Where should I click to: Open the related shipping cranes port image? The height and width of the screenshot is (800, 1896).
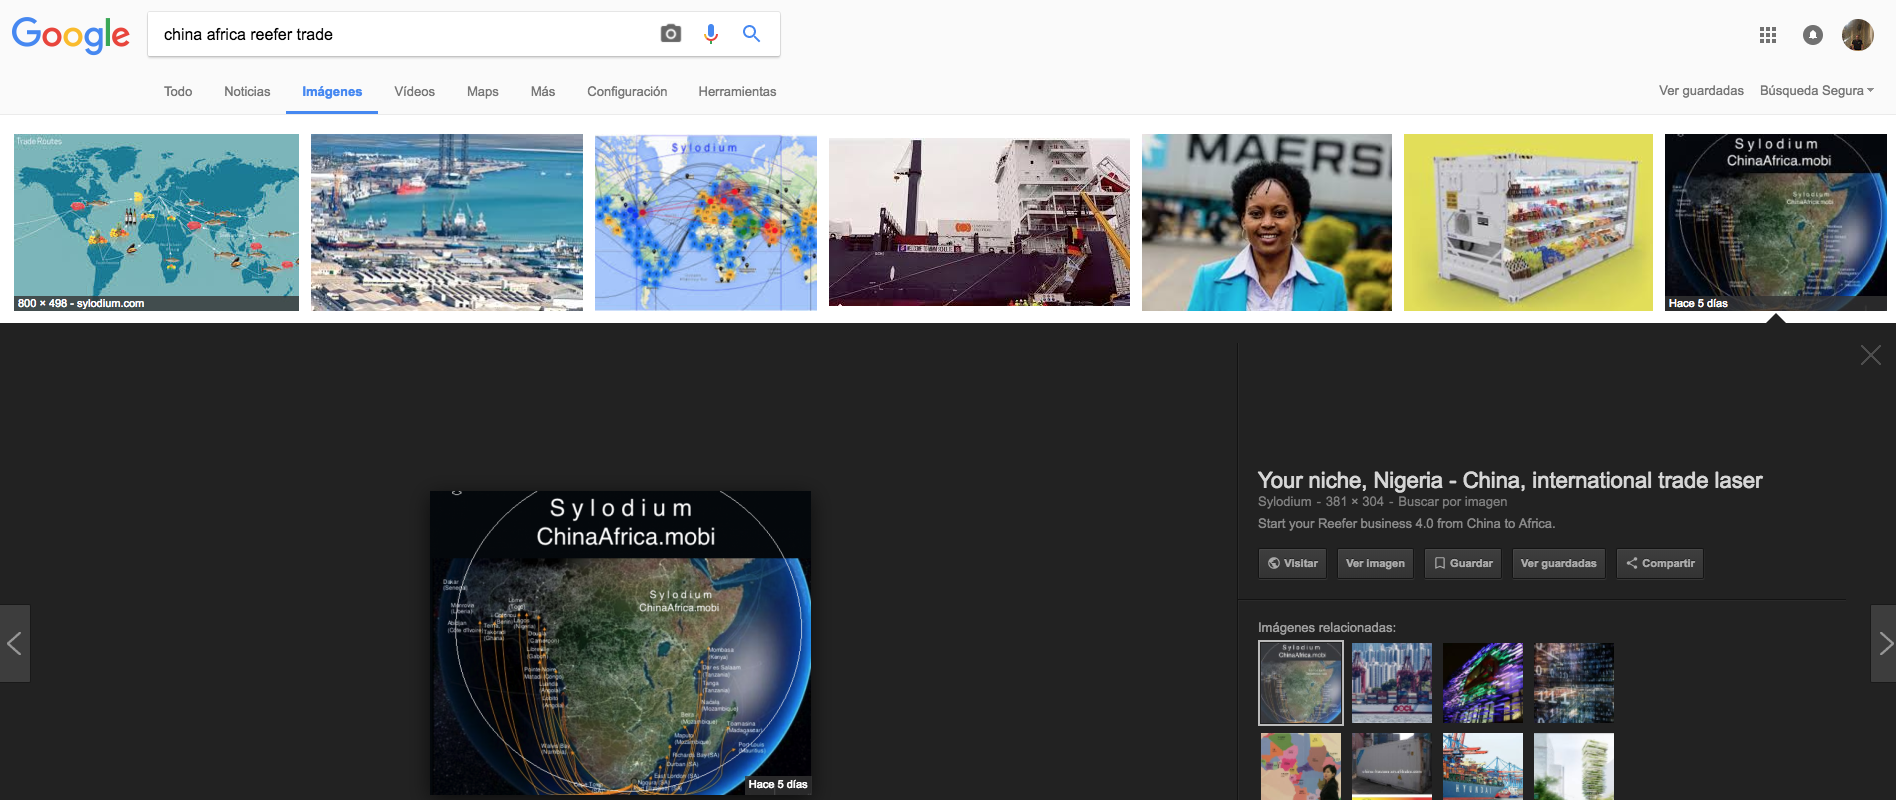pos(1483,767)
